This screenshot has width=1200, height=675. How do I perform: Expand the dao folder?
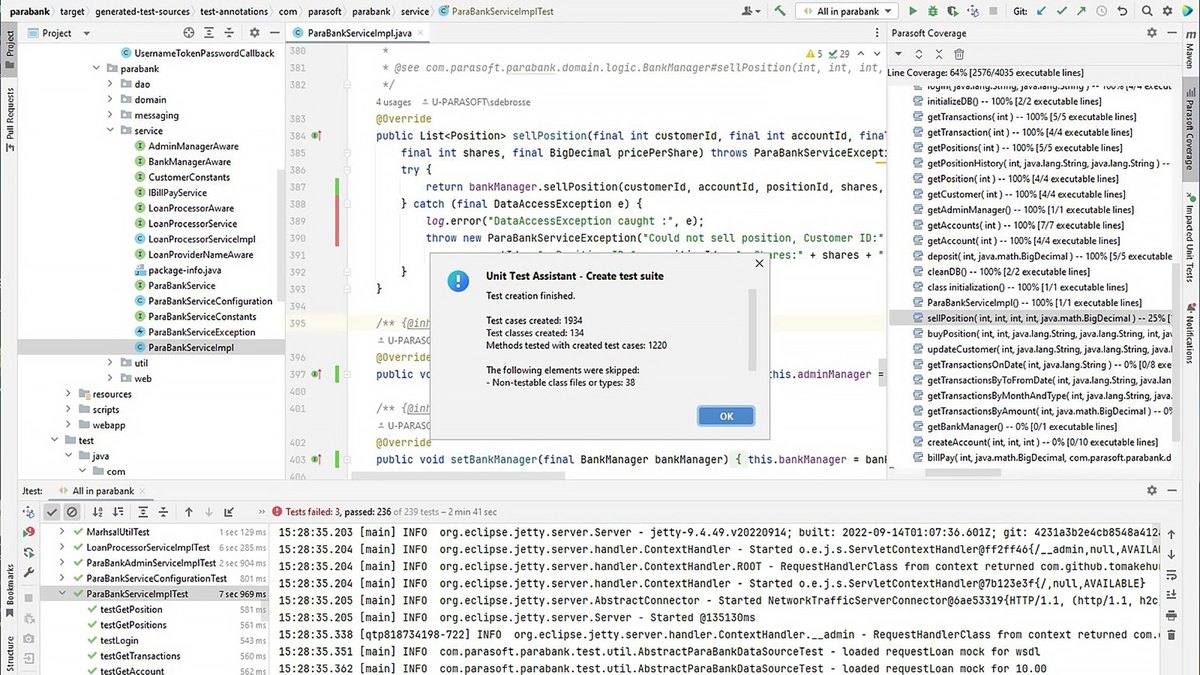(x=111, y=85)
